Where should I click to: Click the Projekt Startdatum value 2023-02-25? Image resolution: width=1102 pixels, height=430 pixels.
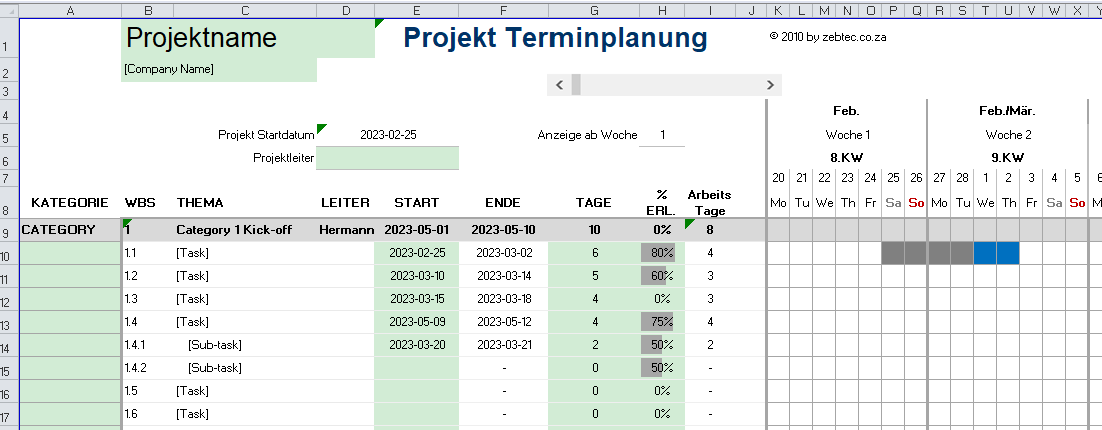tap(388, 134)
